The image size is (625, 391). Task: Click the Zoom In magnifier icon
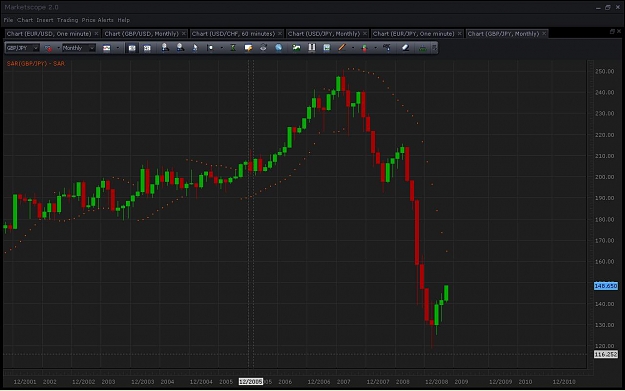coord(165,47)
